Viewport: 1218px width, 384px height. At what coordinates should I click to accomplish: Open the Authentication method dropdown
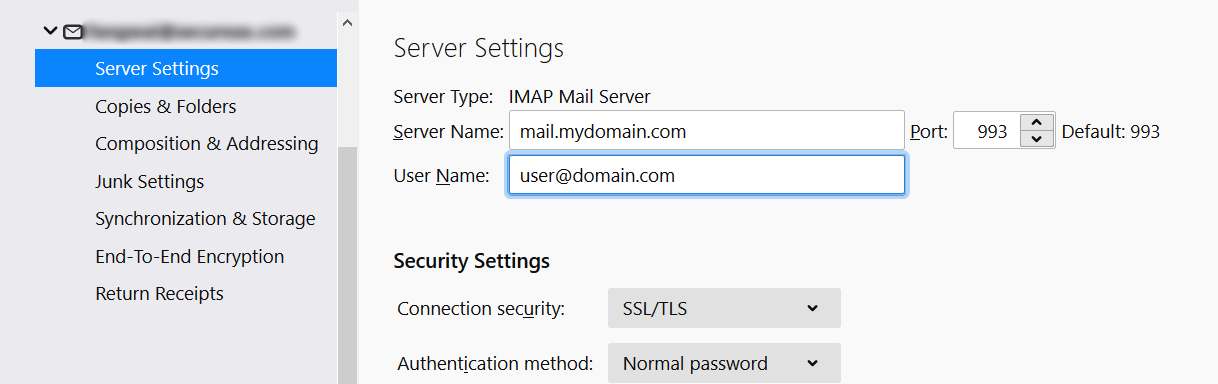(x=724, y=363)
